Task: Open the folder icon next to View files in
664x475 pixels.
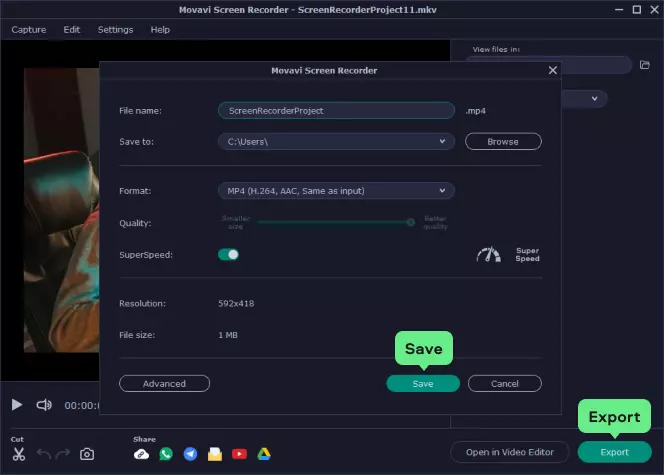Action: point(645,65)
